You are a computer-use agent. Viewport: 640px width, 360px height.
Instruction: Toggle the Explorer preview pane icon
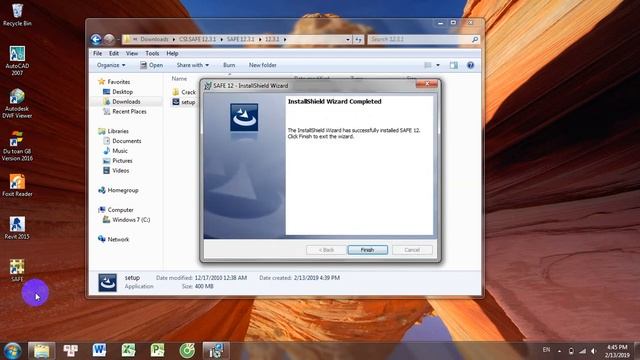click(x=453, y=65)
